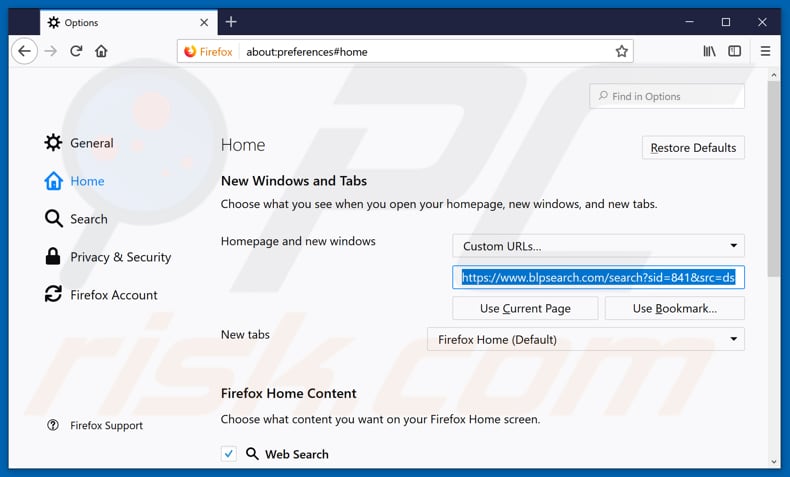Open the General preferences category
The width and height of the screenshot is (790, 477).
coord(79,143)
